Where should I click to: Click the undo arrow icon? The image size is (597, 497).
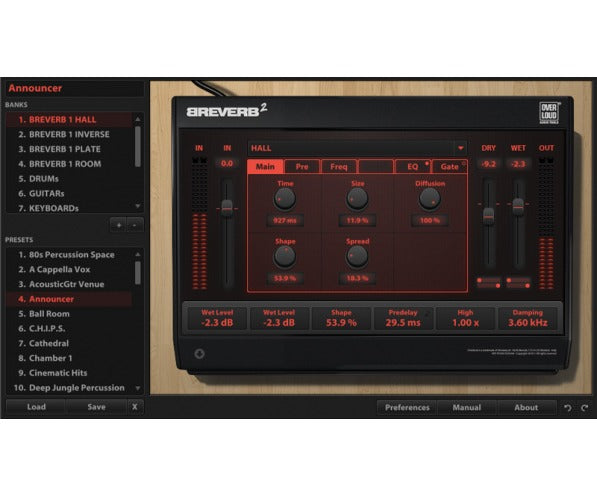(x=567, y=408)
